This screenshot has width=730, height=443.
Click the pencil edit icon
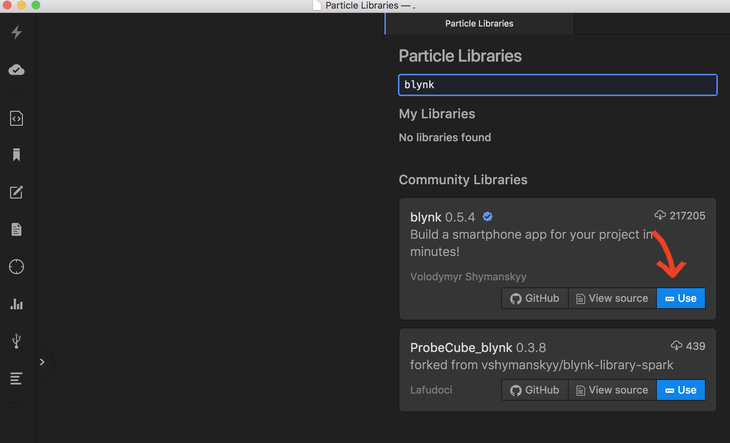(16, 192)
